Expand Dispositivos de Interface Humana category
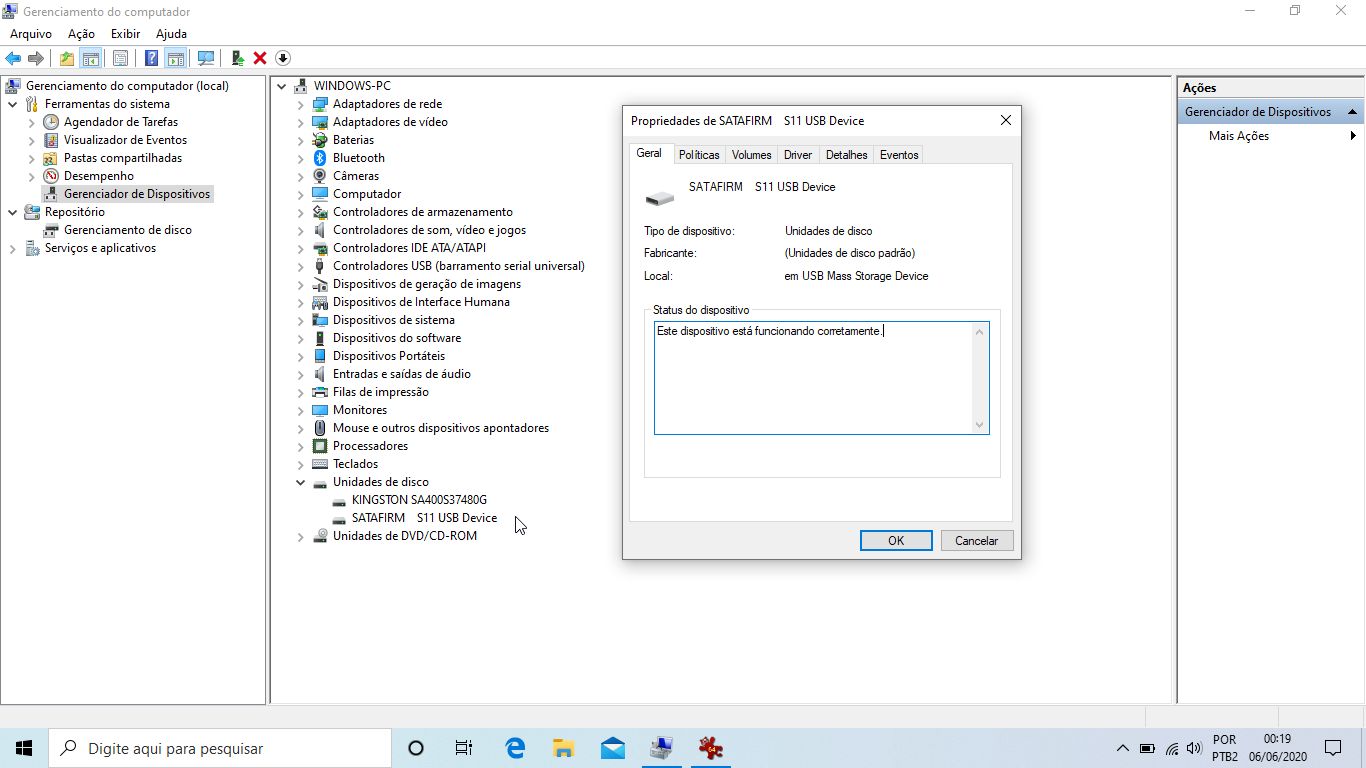1366x768 pixels. (x=300, y=302)
